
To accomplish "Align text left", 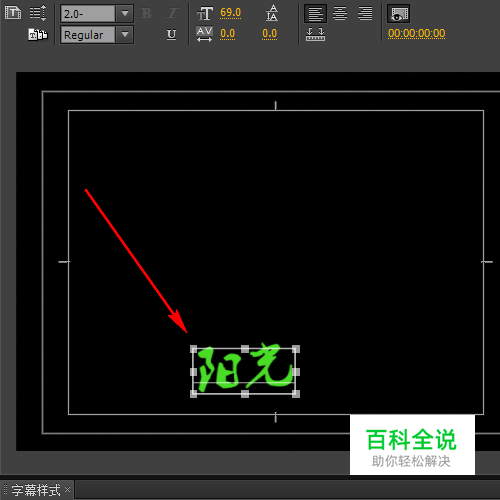I will click(x=315, y=14).
